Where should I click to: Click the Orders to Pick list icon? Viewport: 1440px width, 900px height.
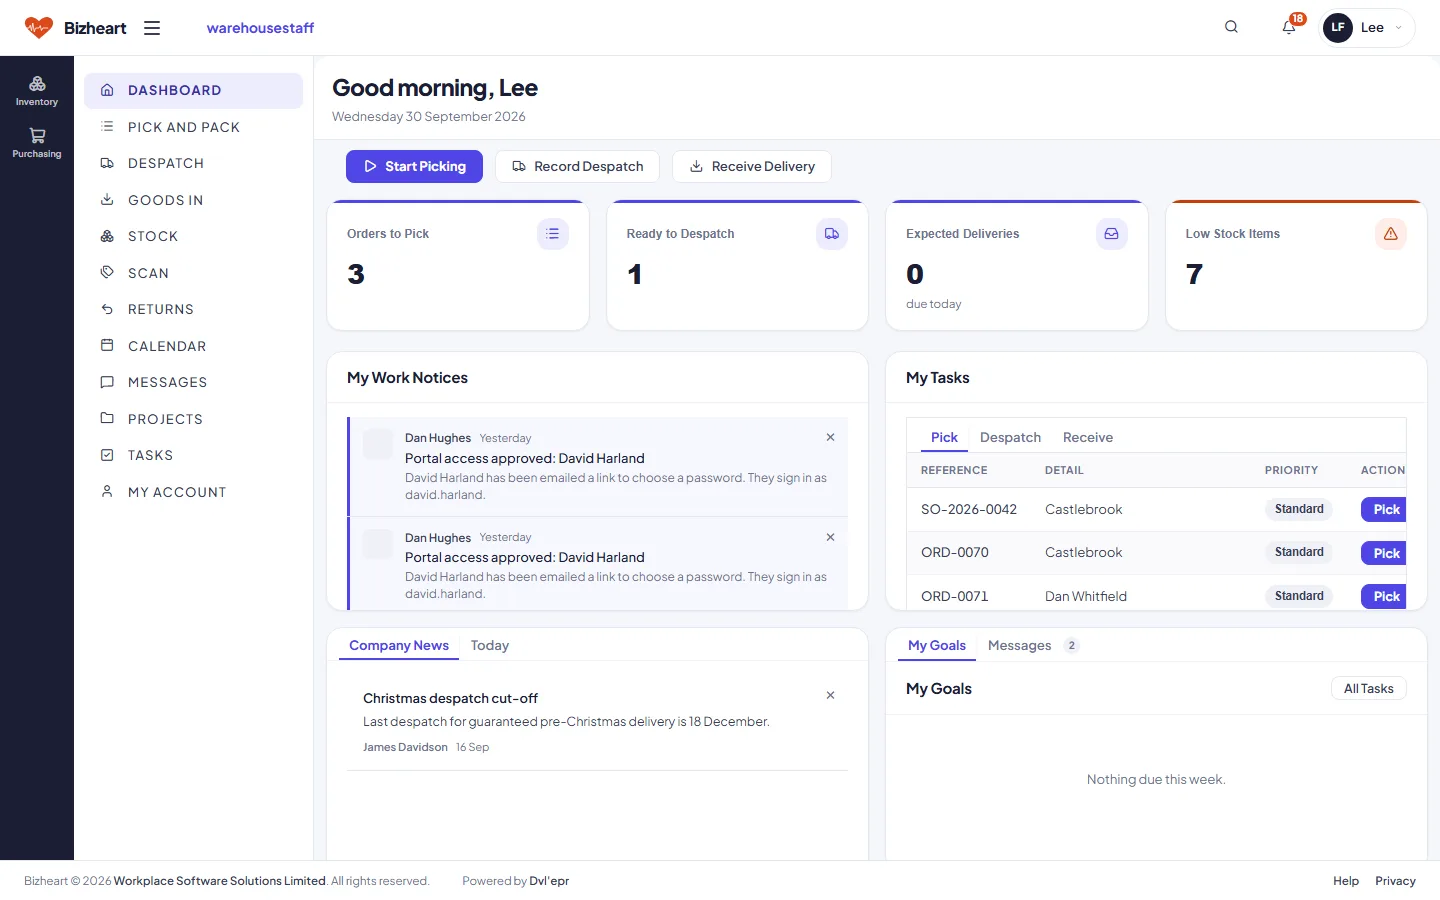(553, 234)
